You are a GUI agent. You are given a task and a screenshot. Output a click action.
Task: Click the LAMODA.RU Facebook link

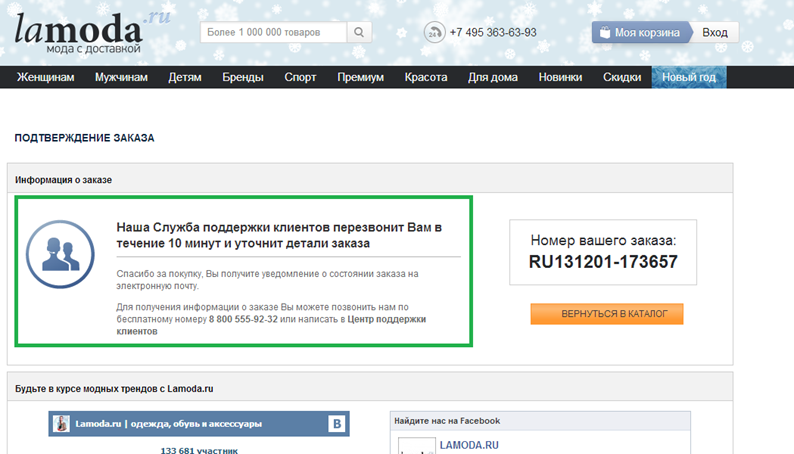point(469,445)
